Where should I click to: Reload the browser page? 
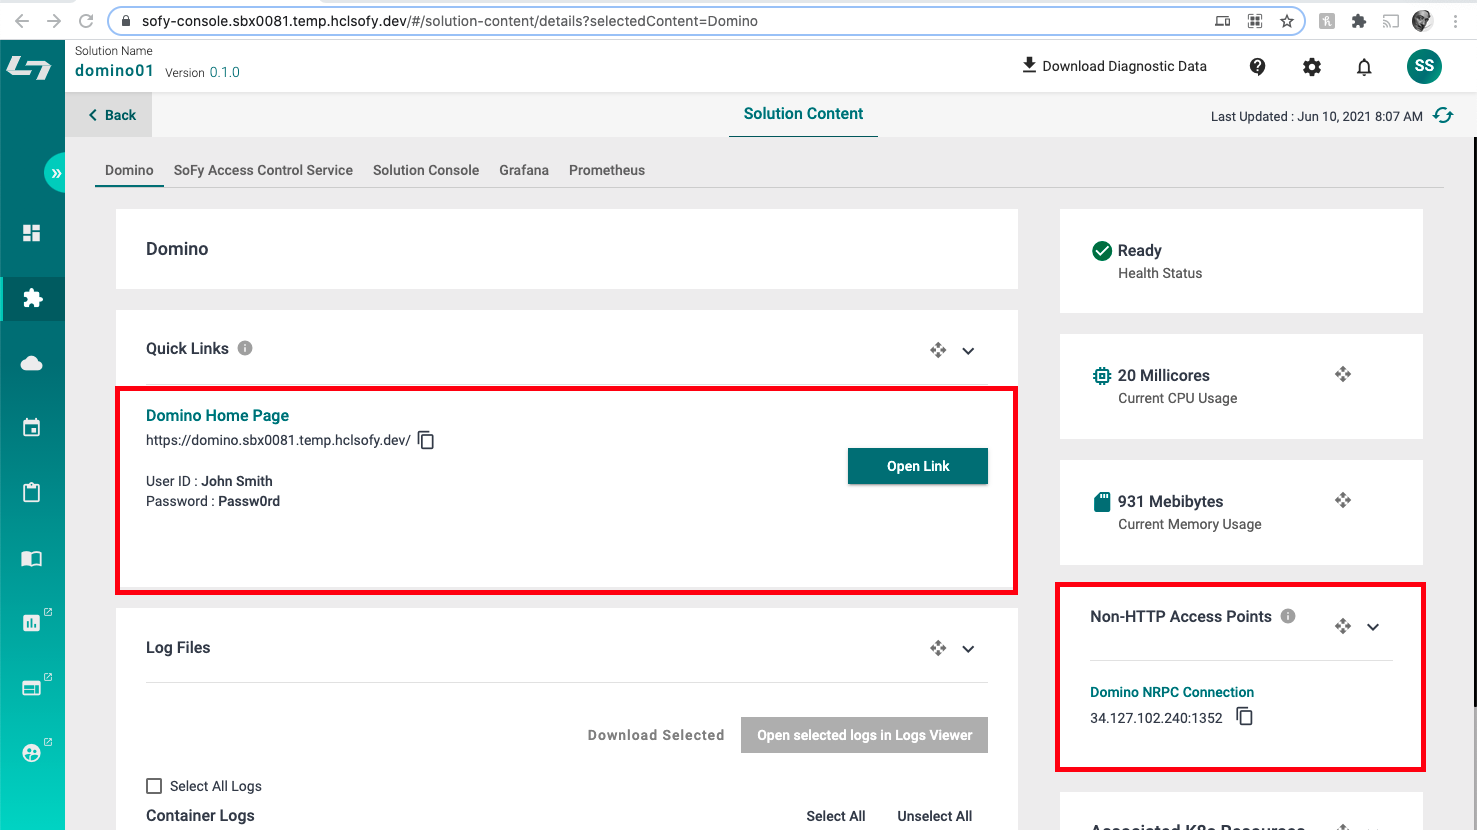(x=86, y=21)
